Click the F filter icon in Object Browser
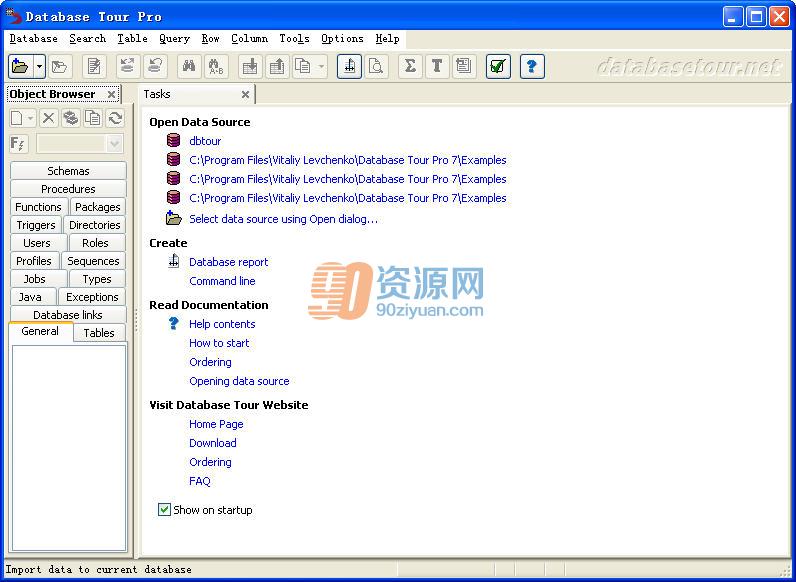Screen dimensions: 796x582 [18, 144]
